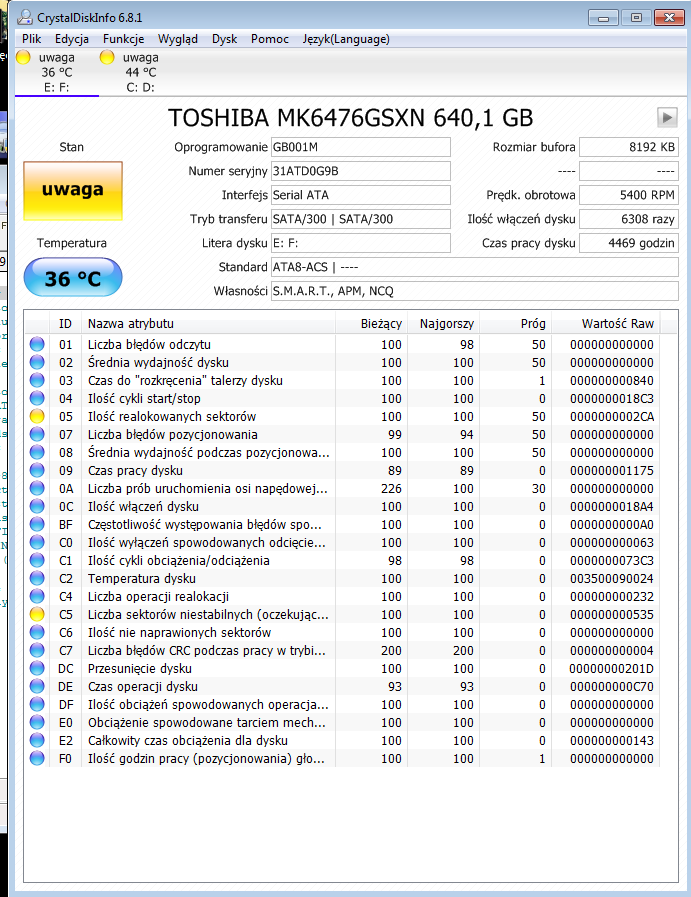Screen dimensions: 691x897
Task: Click blue status icon for attribute C0
Action: 37,542
